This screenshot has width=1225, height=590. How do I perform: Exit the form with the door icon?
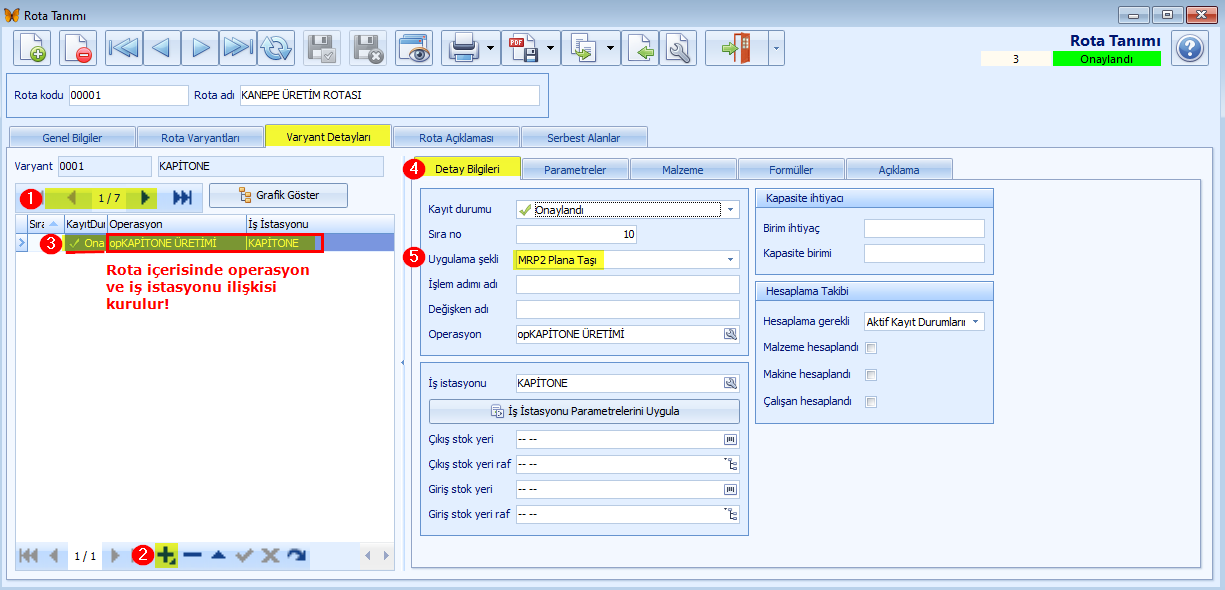click(x=736, y=48)
